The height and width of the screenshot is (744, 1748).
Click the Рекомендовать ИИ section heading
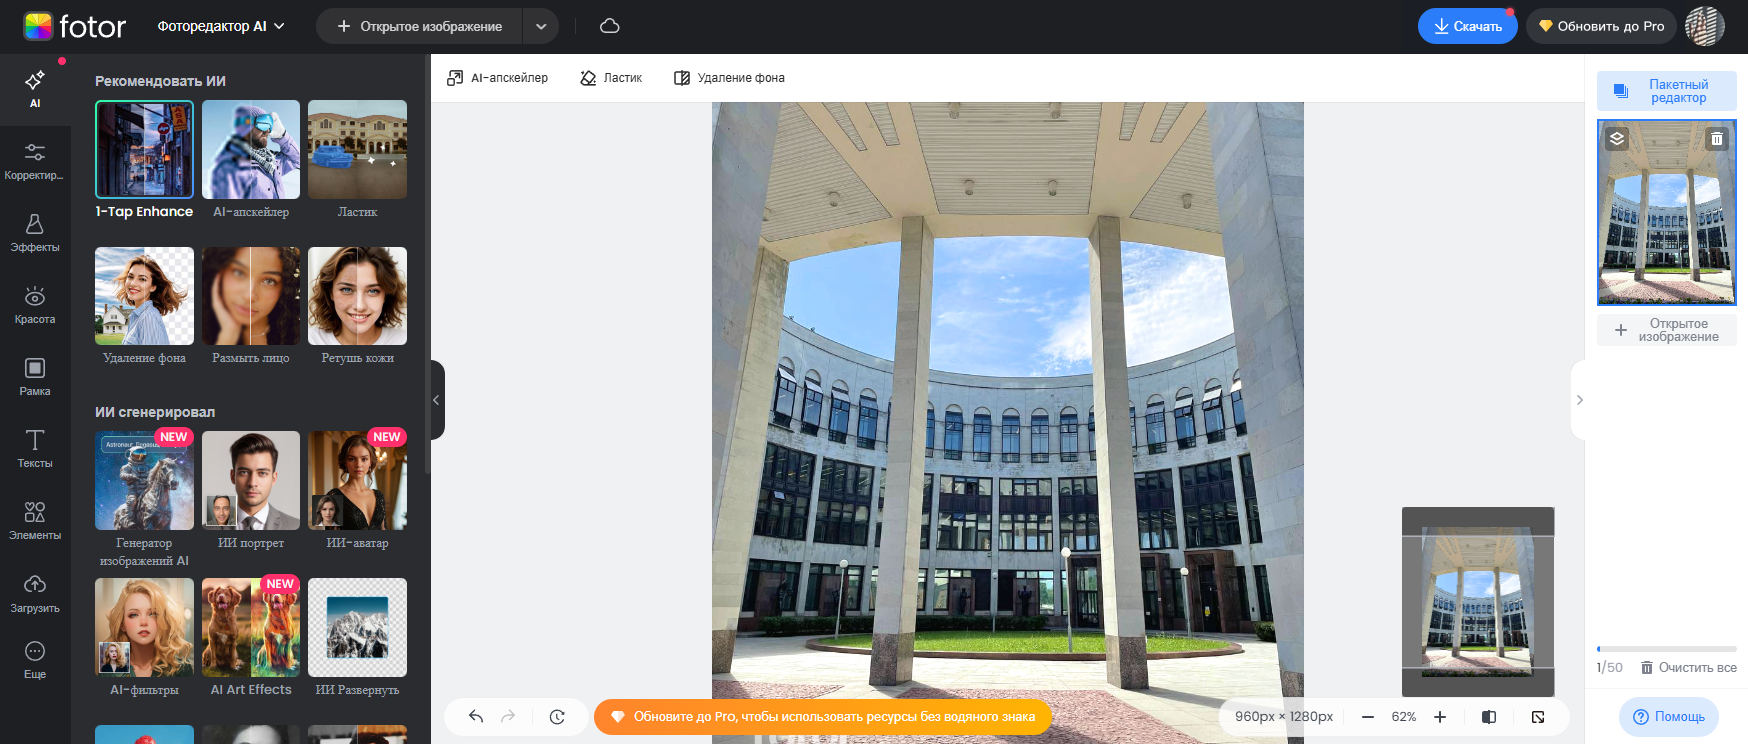tap(160, 81)
